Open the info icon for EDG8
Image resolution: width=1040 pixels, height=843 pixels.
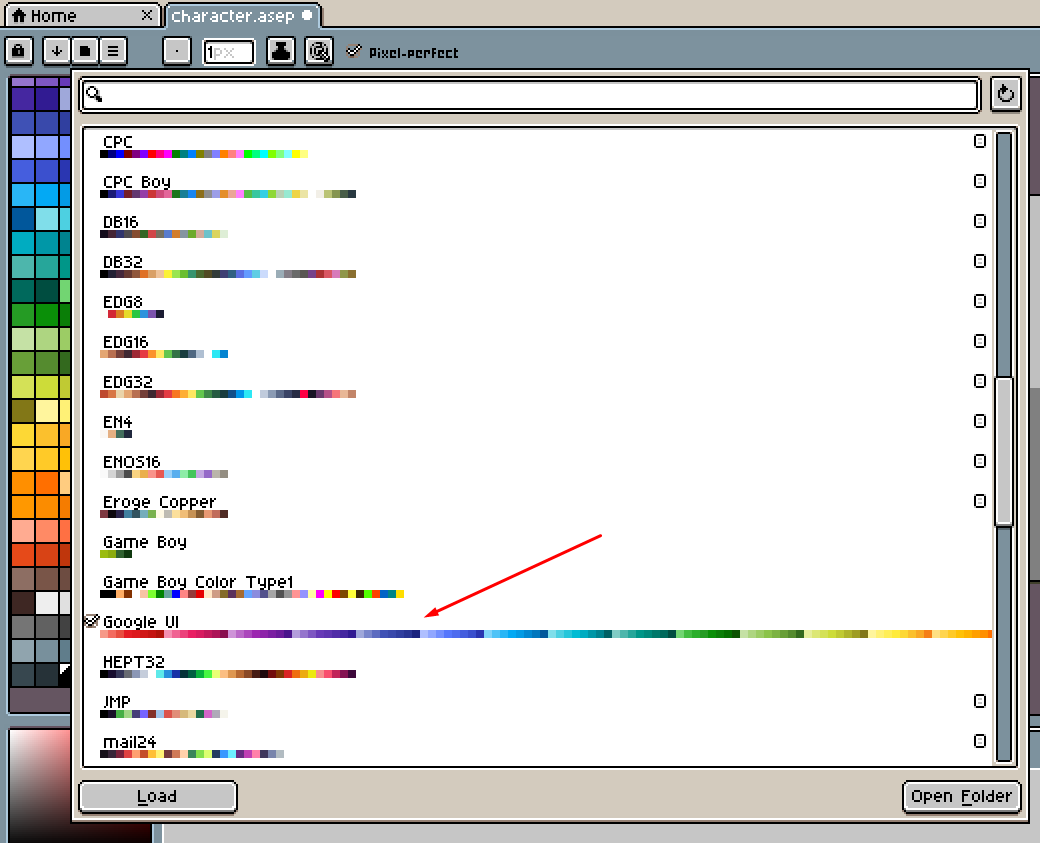[x=980, y=301]
